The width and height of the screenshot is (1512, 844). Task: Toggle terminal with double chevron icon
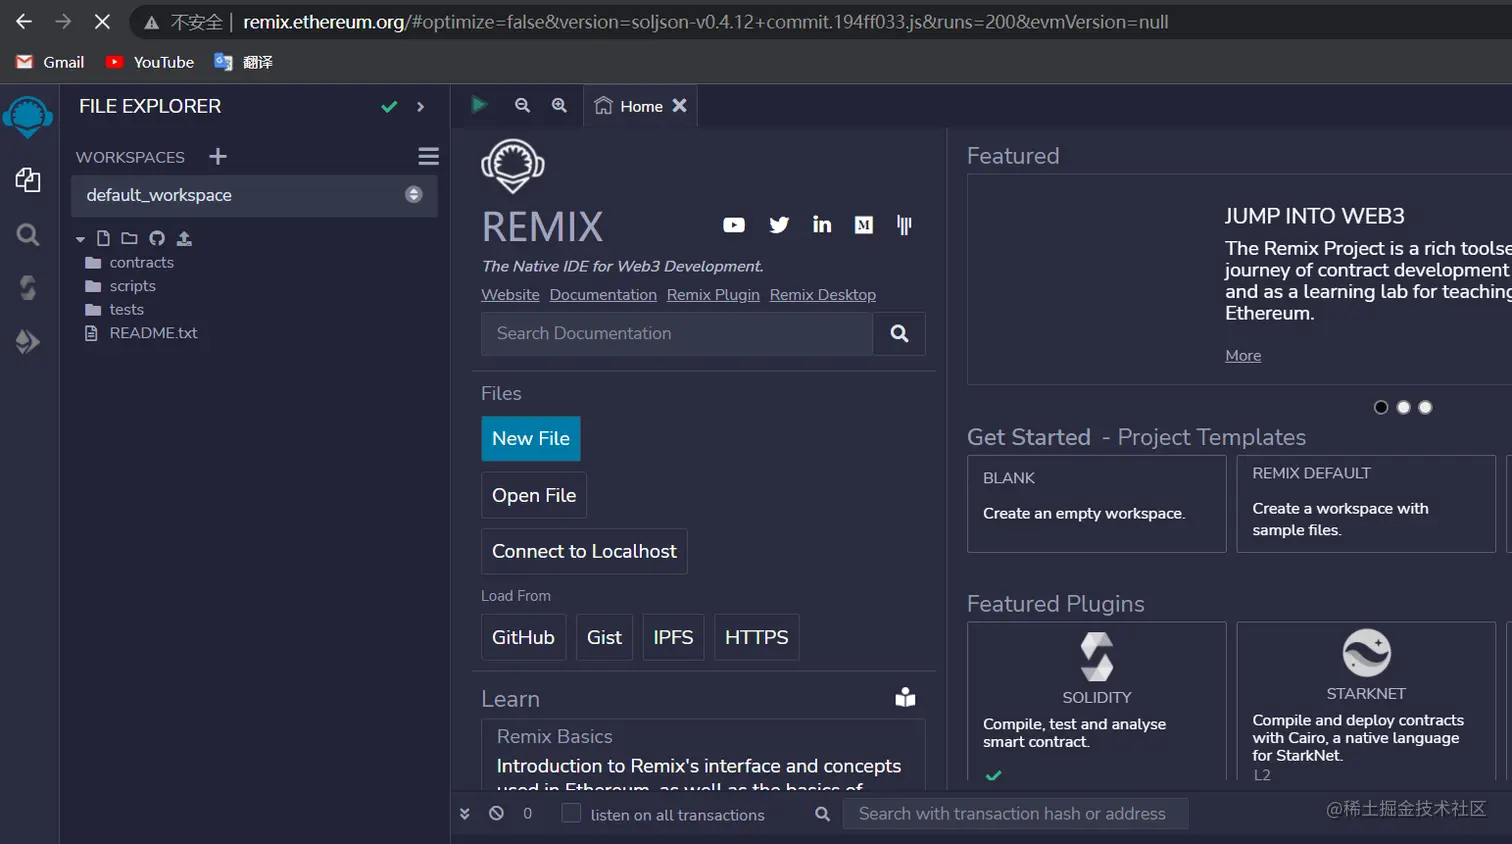(464, 814)
